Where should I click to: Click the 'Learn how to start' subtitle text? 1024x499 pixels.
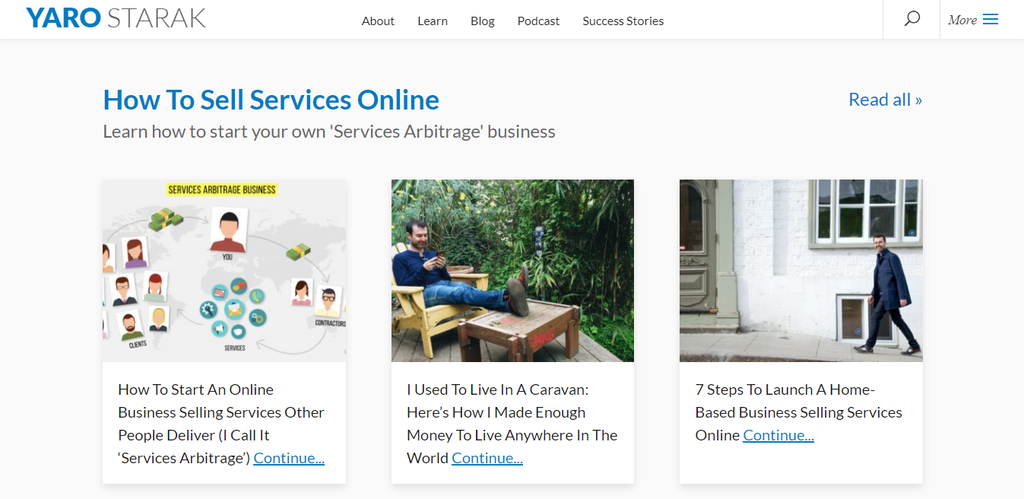tap(329, 131)
